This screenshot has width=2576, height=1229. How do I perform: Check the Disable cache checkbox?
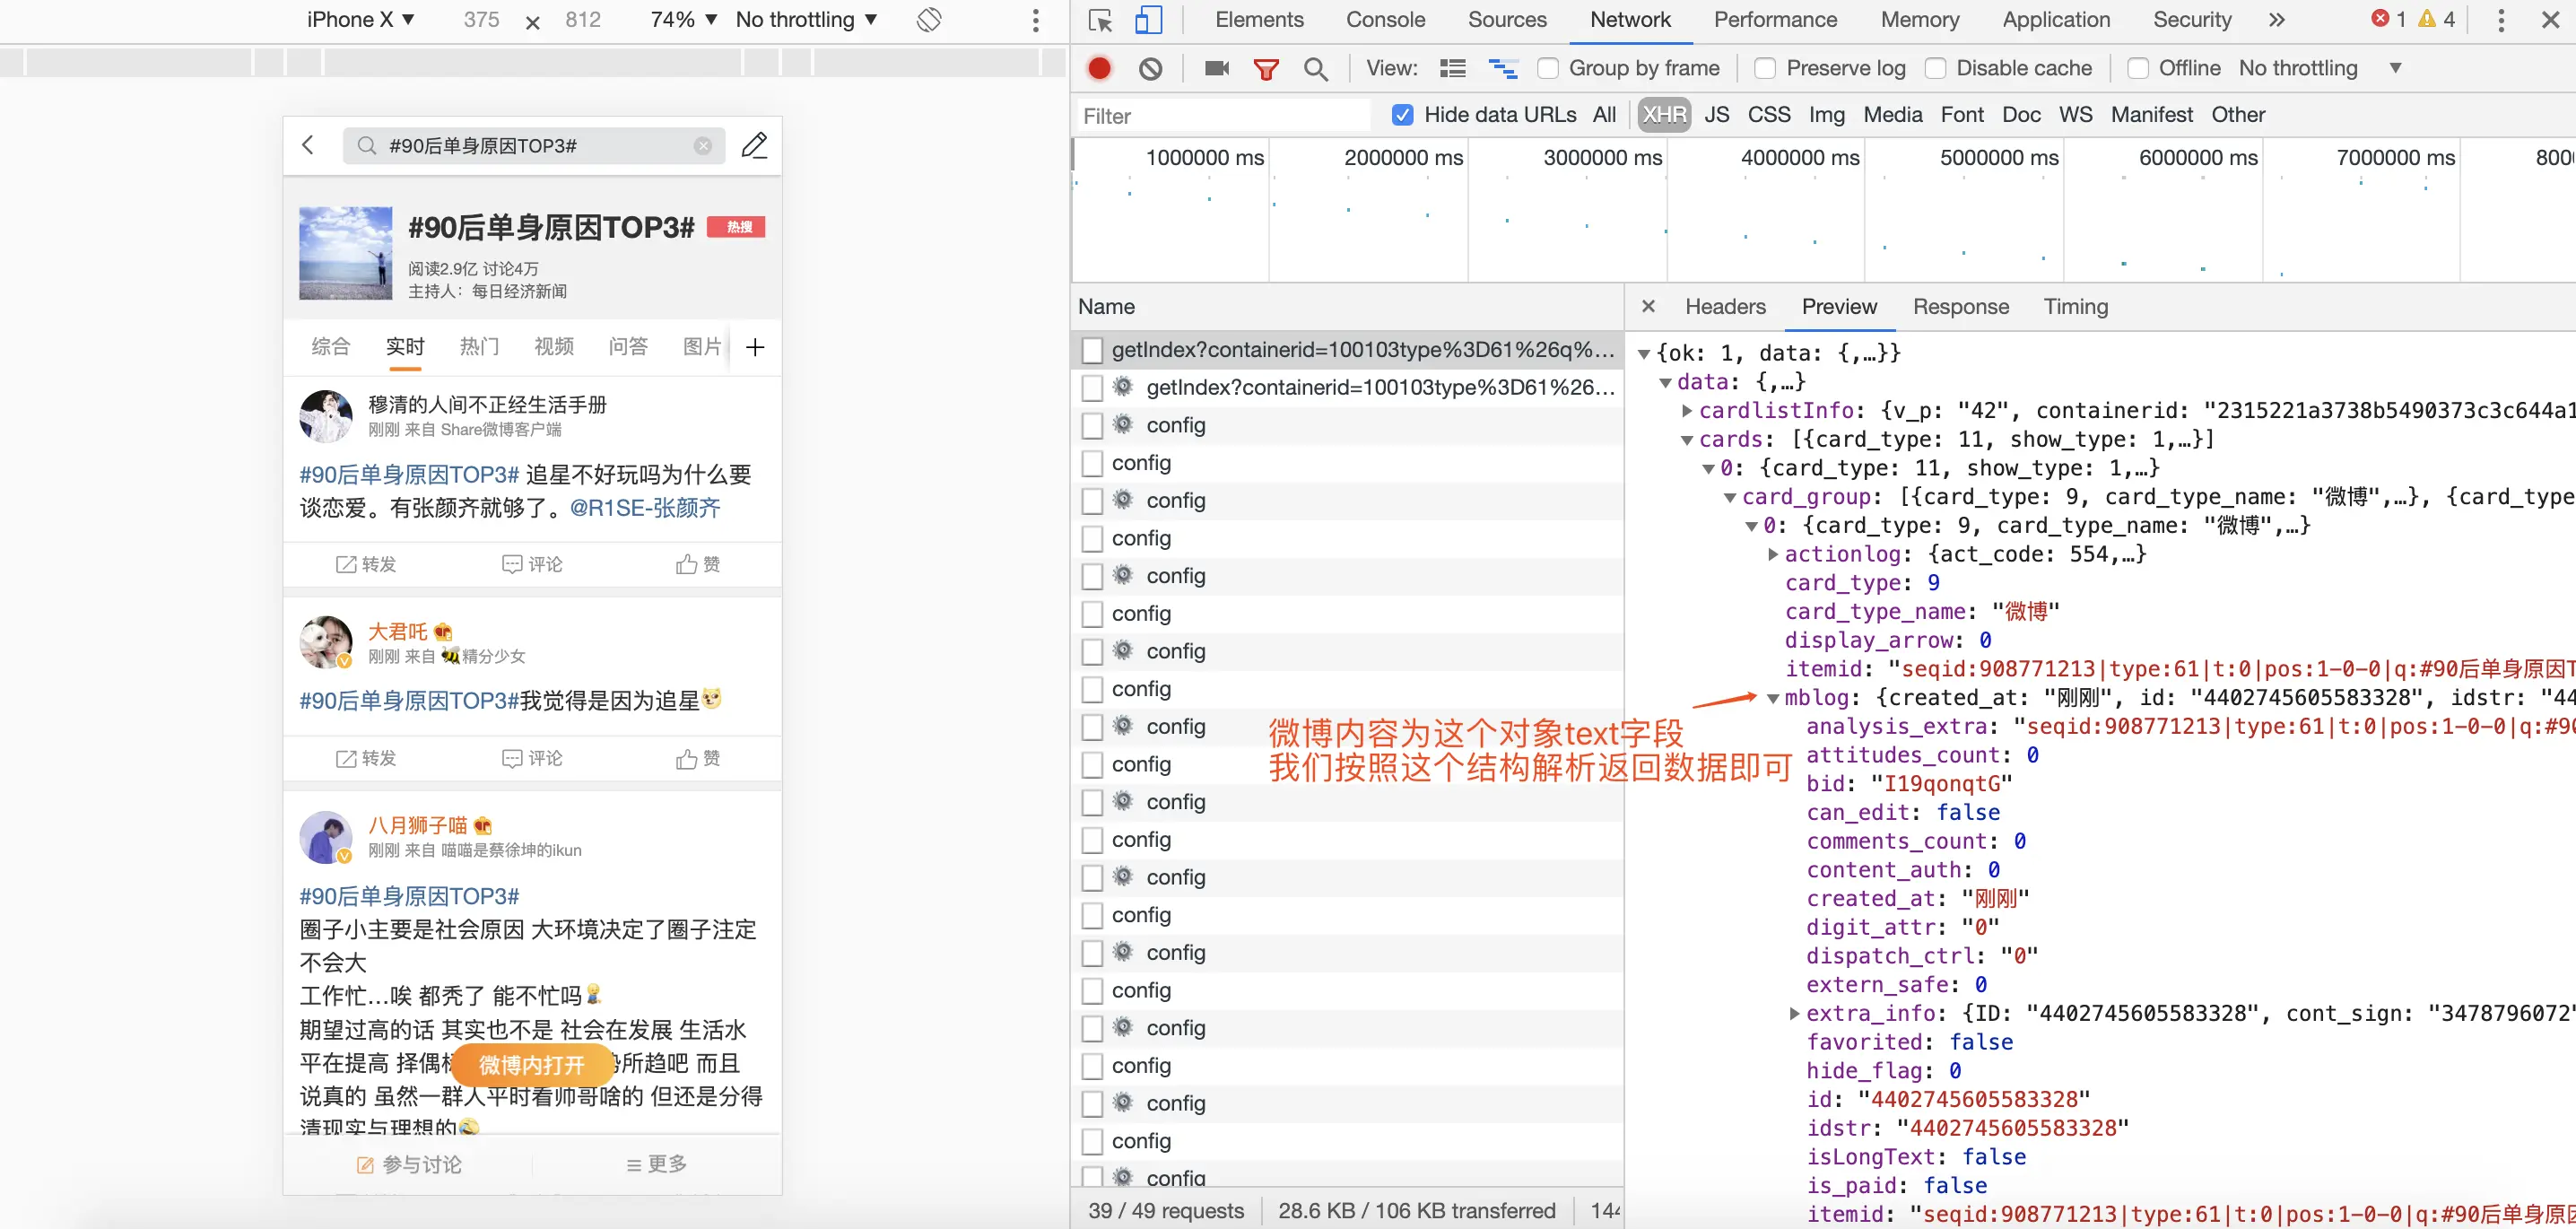click(1935, 68)
